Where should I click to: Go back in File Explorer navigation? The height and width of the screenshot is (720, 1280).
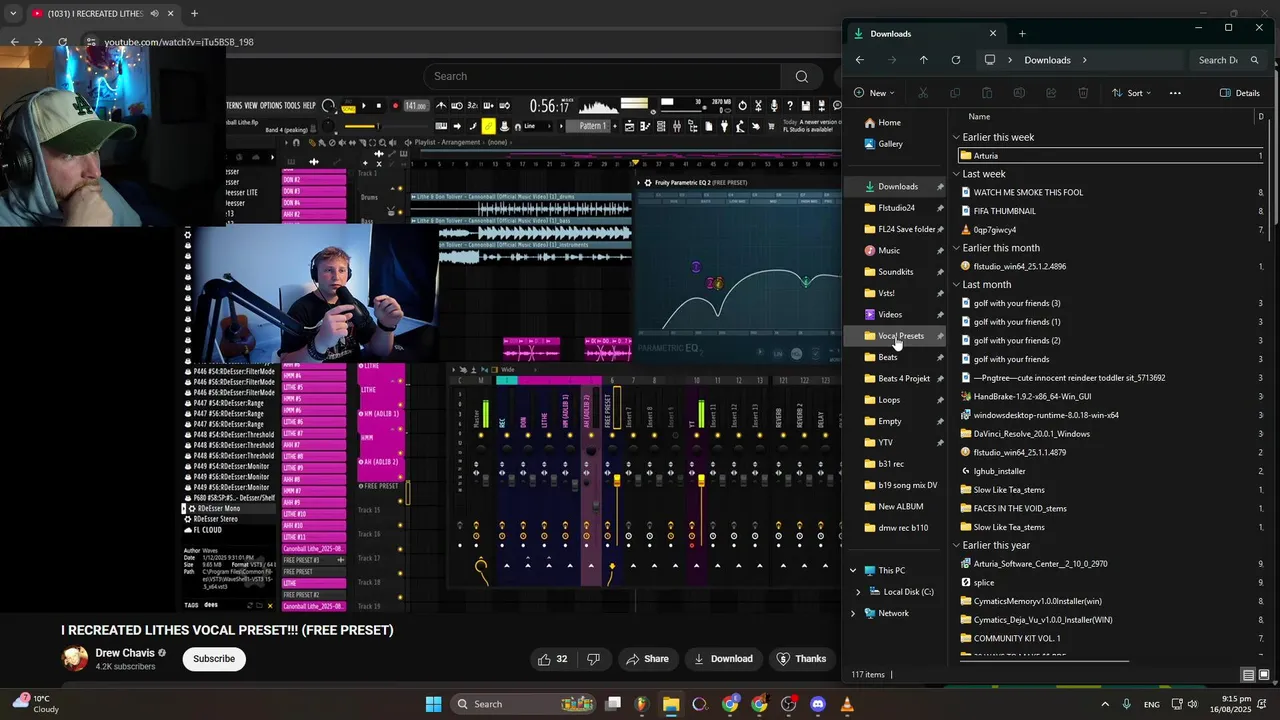tap(859, 60)
